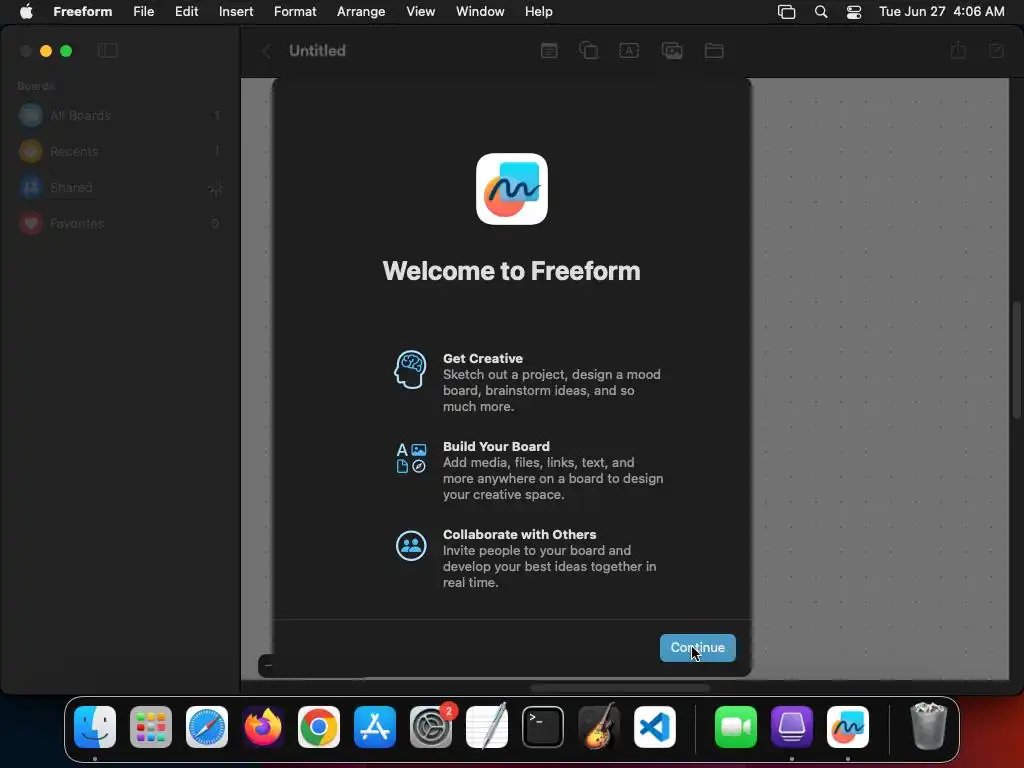Select Recents in sidebar
1024x768 pixels.
pos(120,152)
